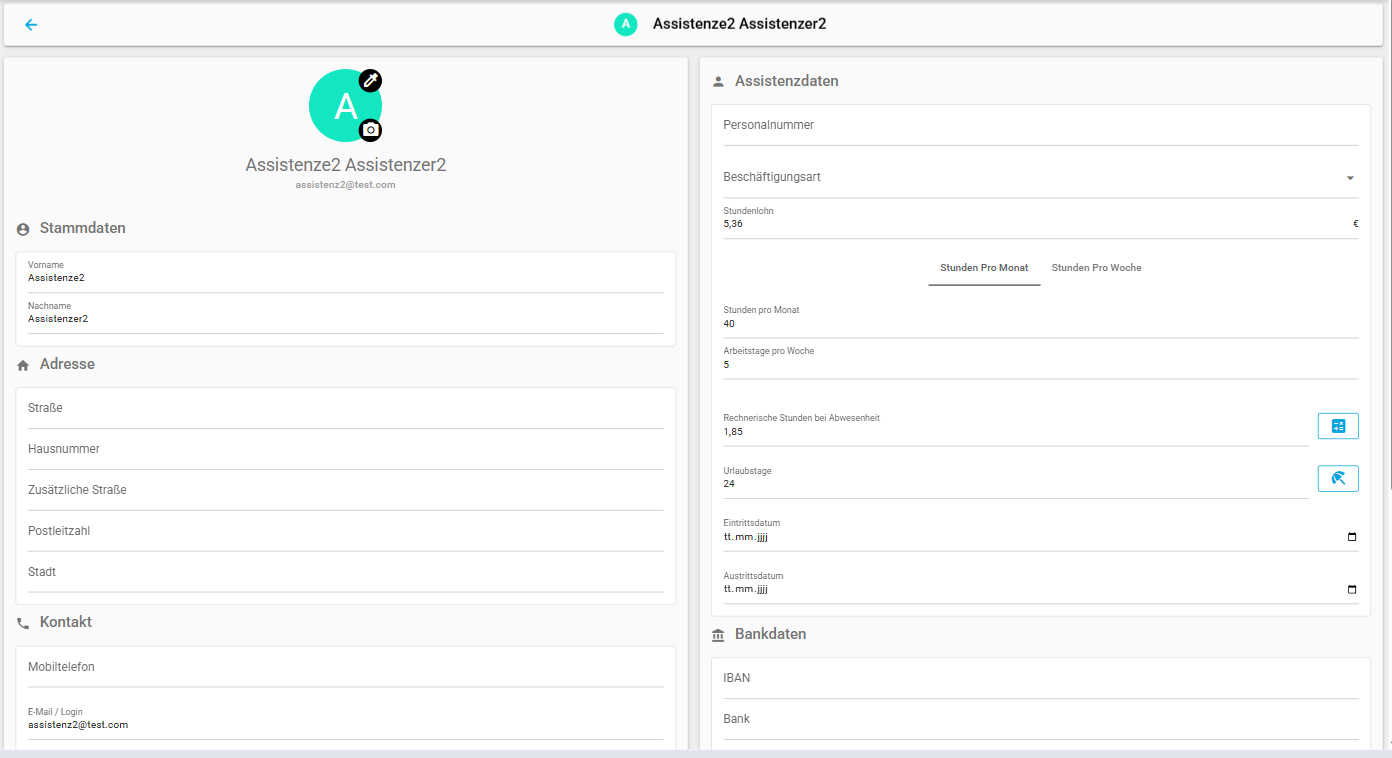The width and height of the screenshot is (1392, 758).
Task: Click the camera icon on avatar
Action: tap(371, 130)
